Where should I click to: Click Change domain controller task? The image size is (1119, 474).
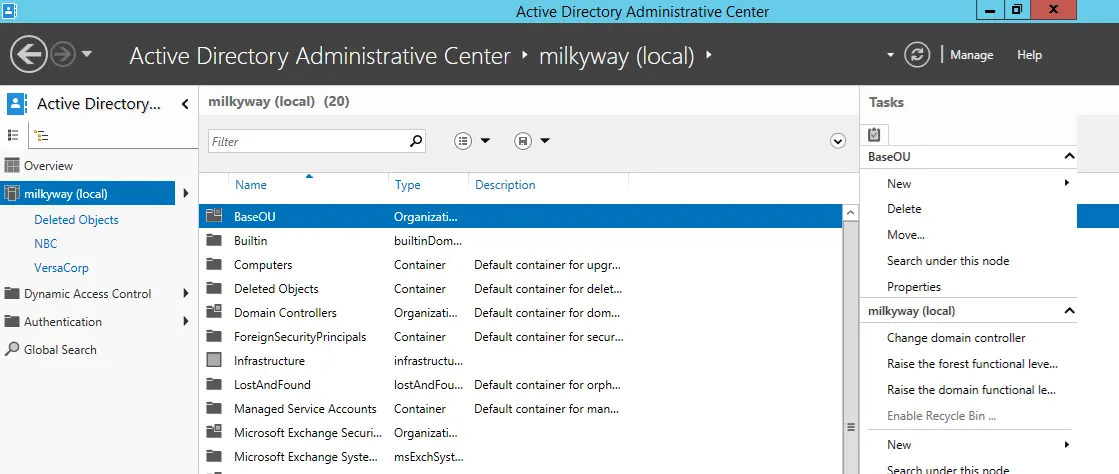[x=956, y=338]
